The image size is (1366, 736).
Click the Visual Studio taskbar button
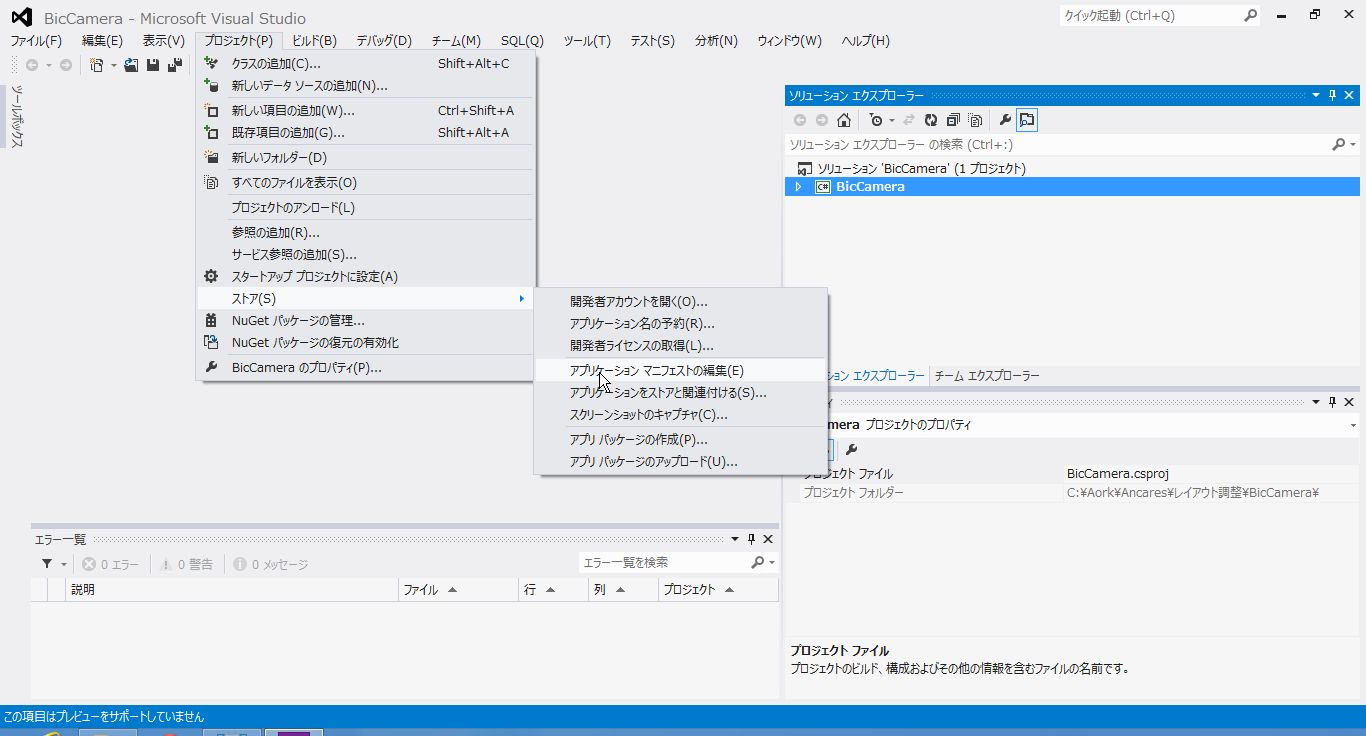coord(294,732)
